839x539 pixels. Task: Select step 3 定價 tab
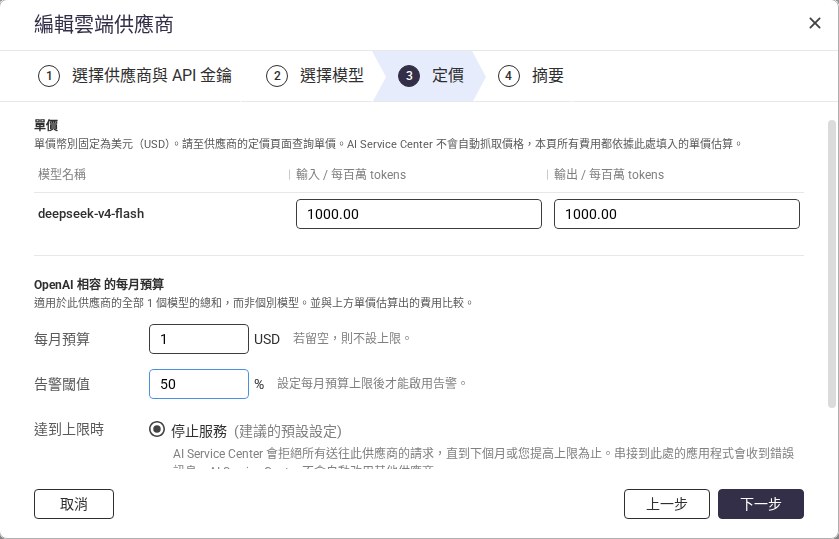(x=431, y=76)
